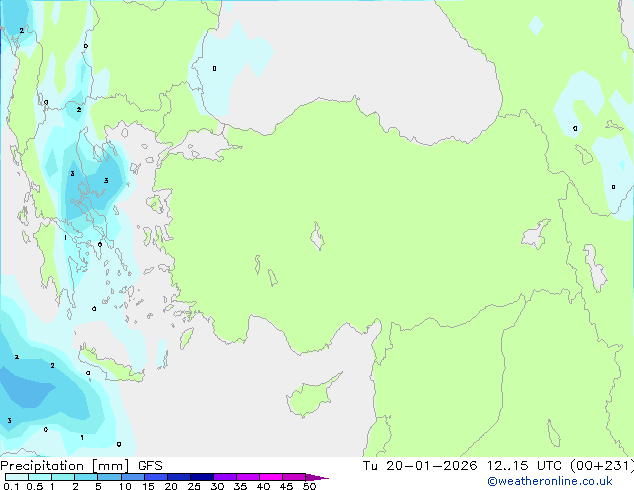Click the island of Crete on the map
This screenshot has width=634, height=490.
(x=111, y=364)
